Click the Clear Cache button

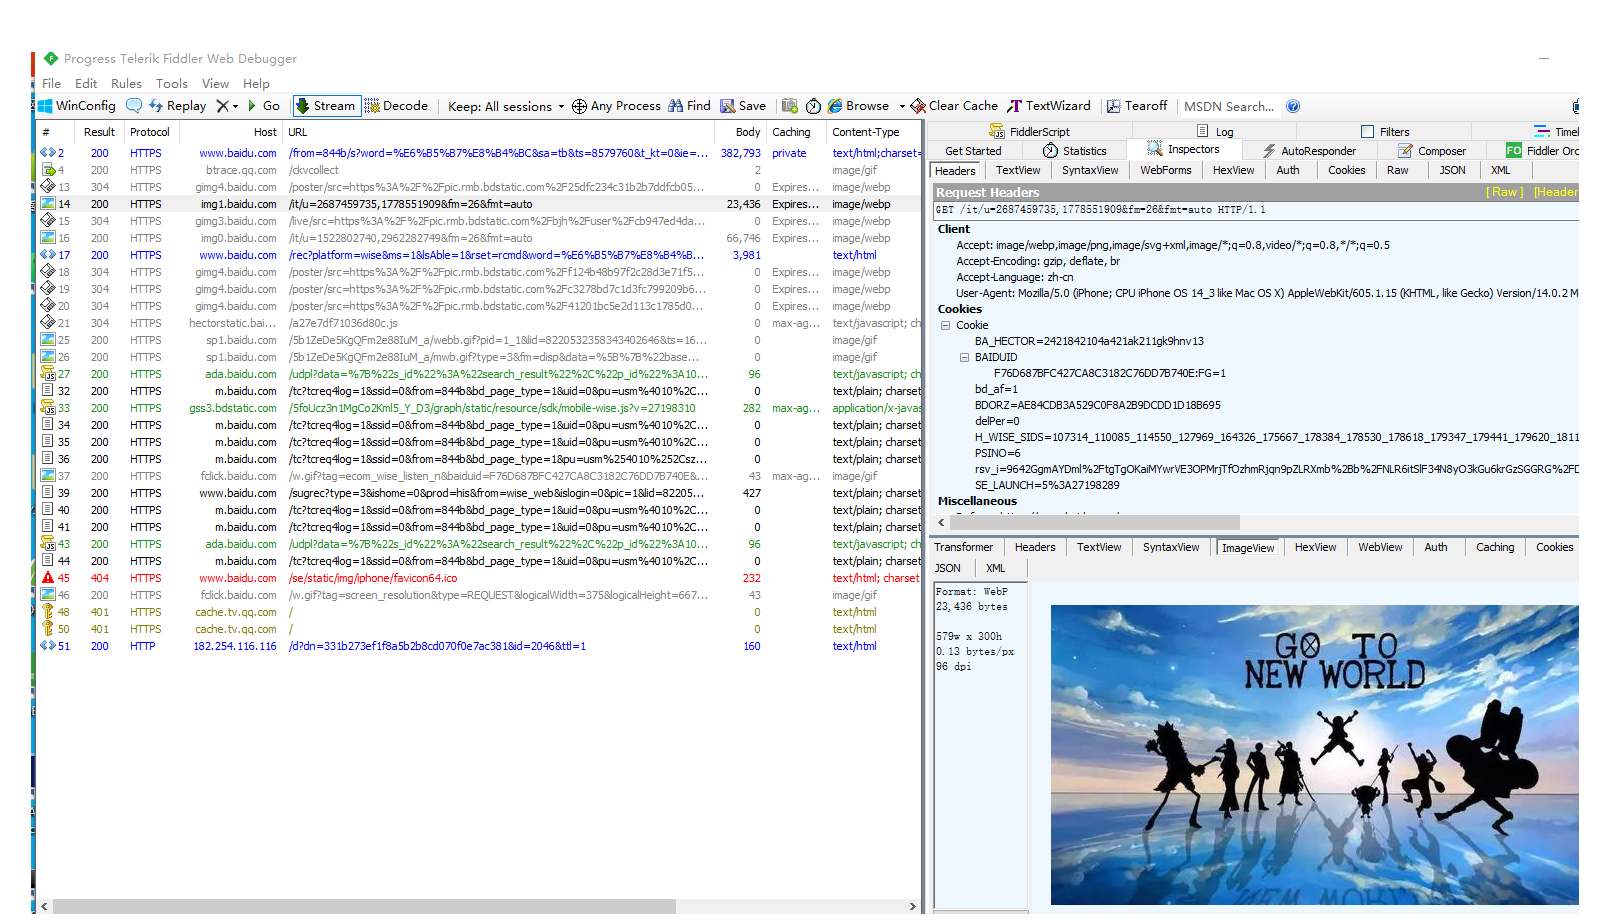pyautogui.click(x=954, y=106)
